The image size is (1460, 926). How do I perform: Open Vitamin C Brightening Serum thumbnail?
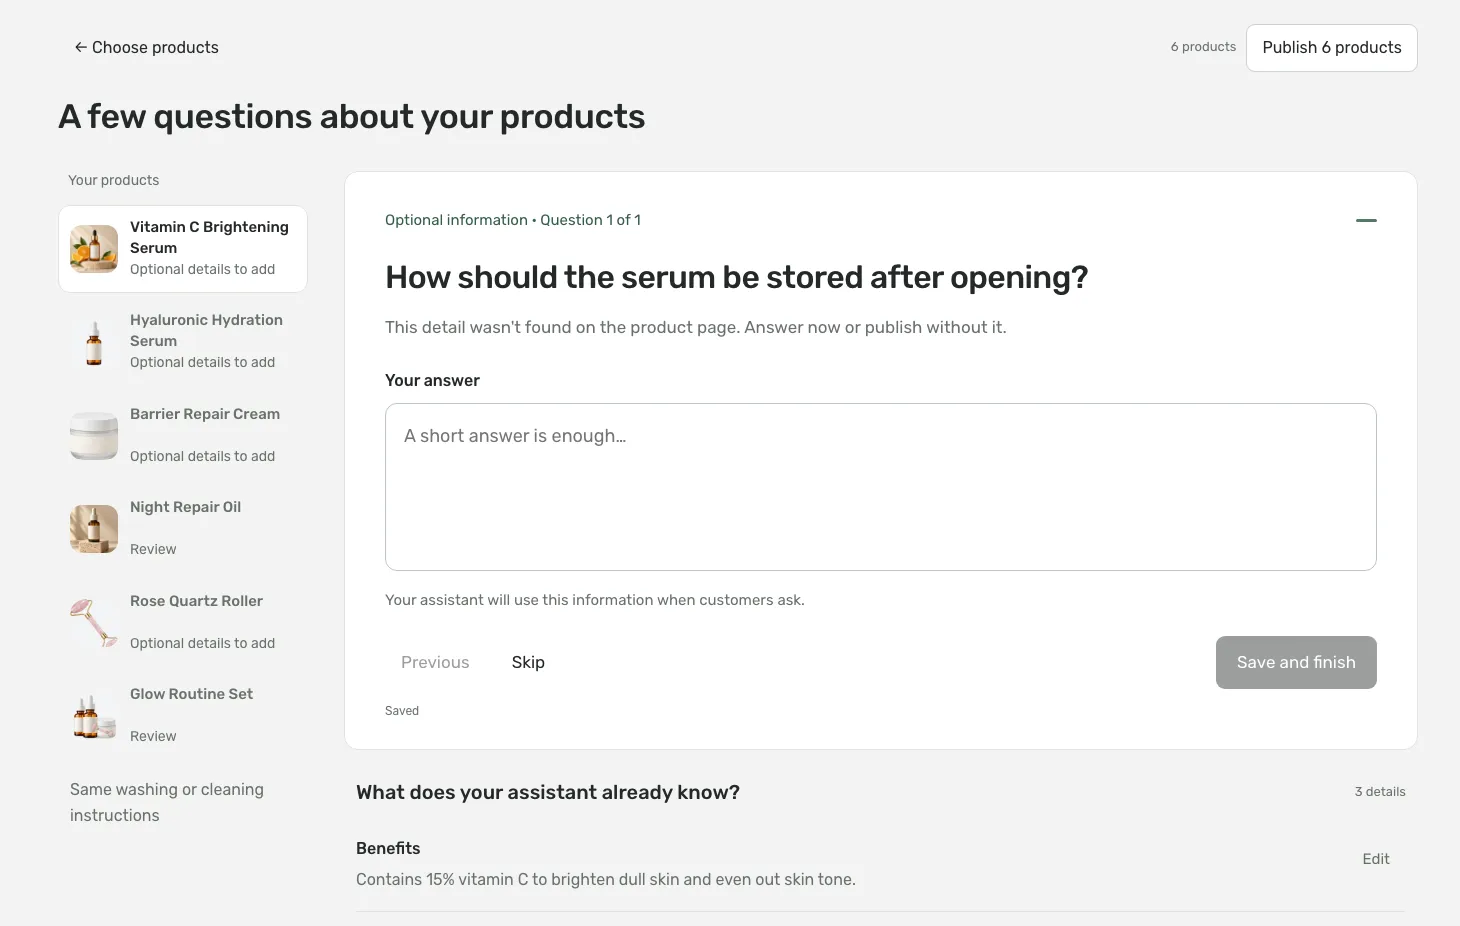[x=94, y=249]
